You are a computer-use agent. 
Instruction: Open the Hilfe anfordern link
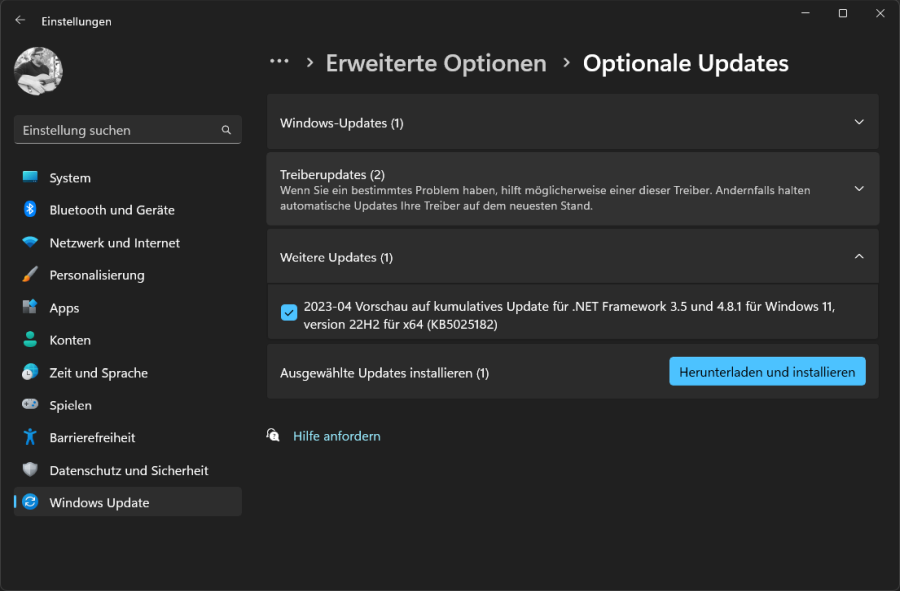336,435
